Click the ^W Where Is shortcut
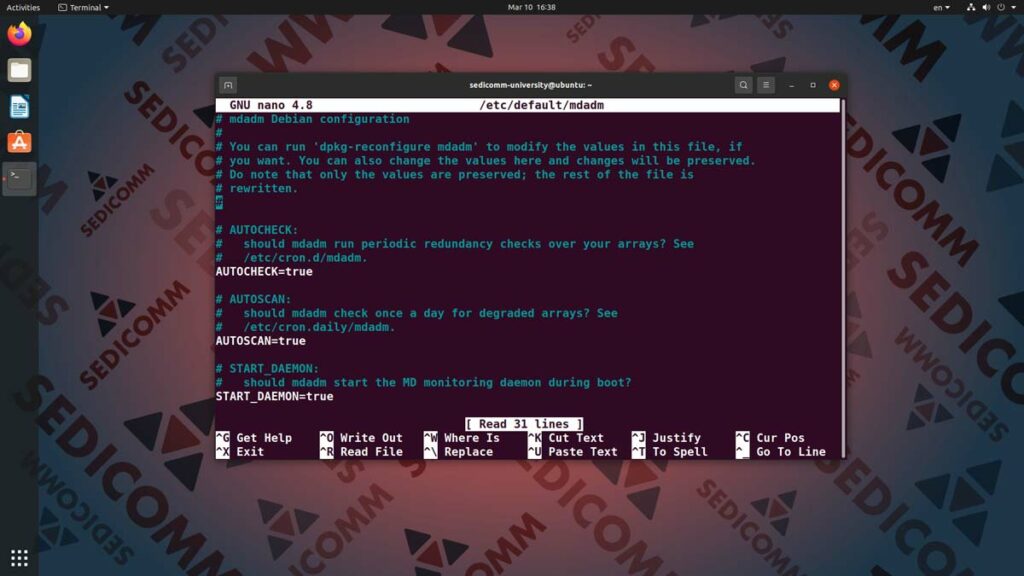1024x576 pixels. click(462, 438)
